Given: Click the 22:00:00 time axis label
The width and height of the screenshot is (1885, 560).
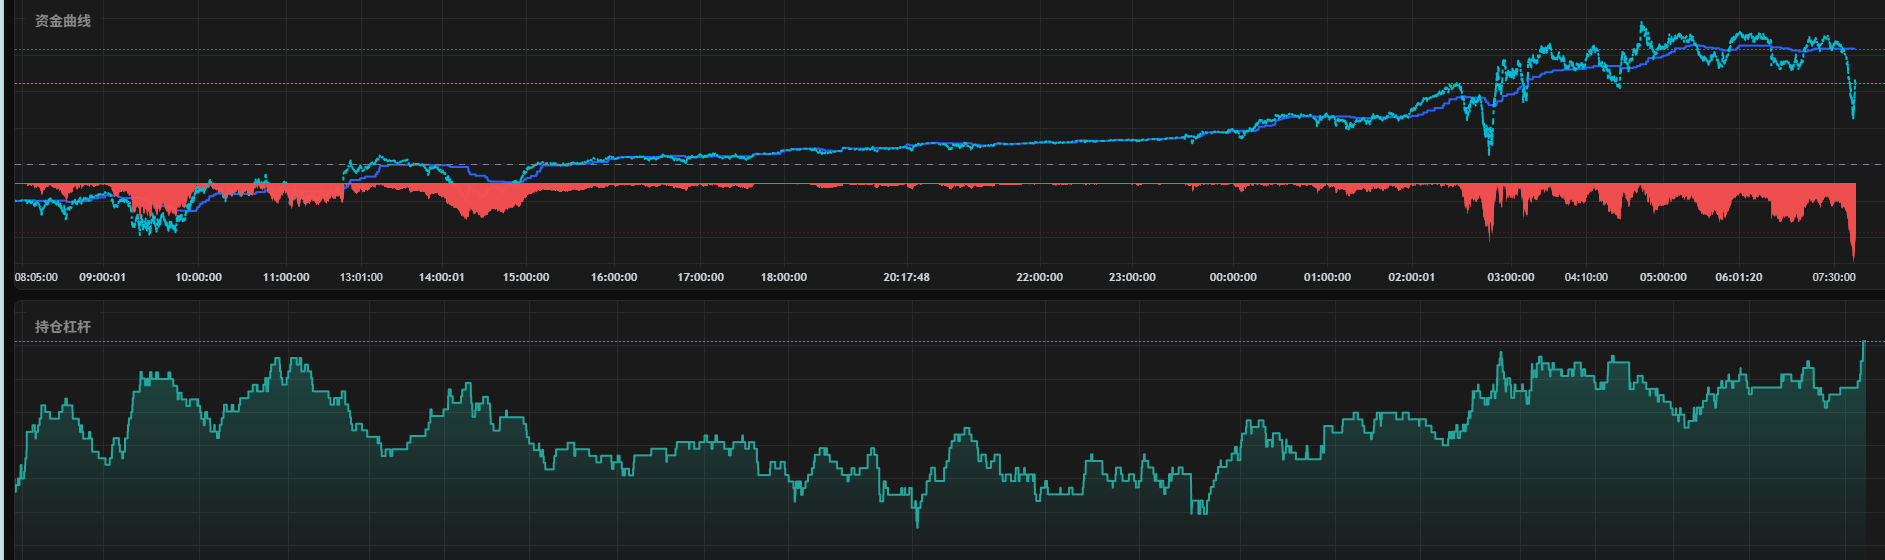Looking at the screenshot, I should click(1040, 277).
